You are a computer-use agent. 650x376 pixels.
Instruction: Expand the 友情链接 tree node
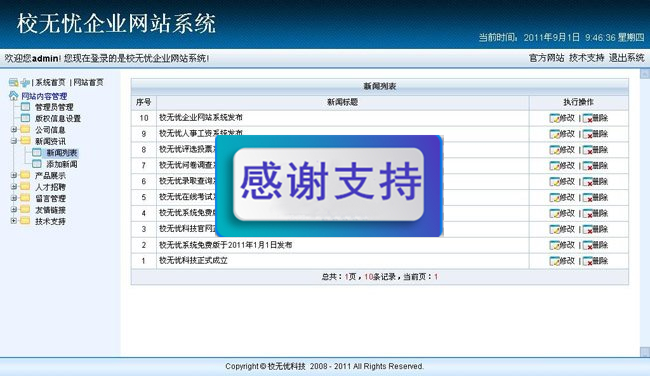pos(14,210)
